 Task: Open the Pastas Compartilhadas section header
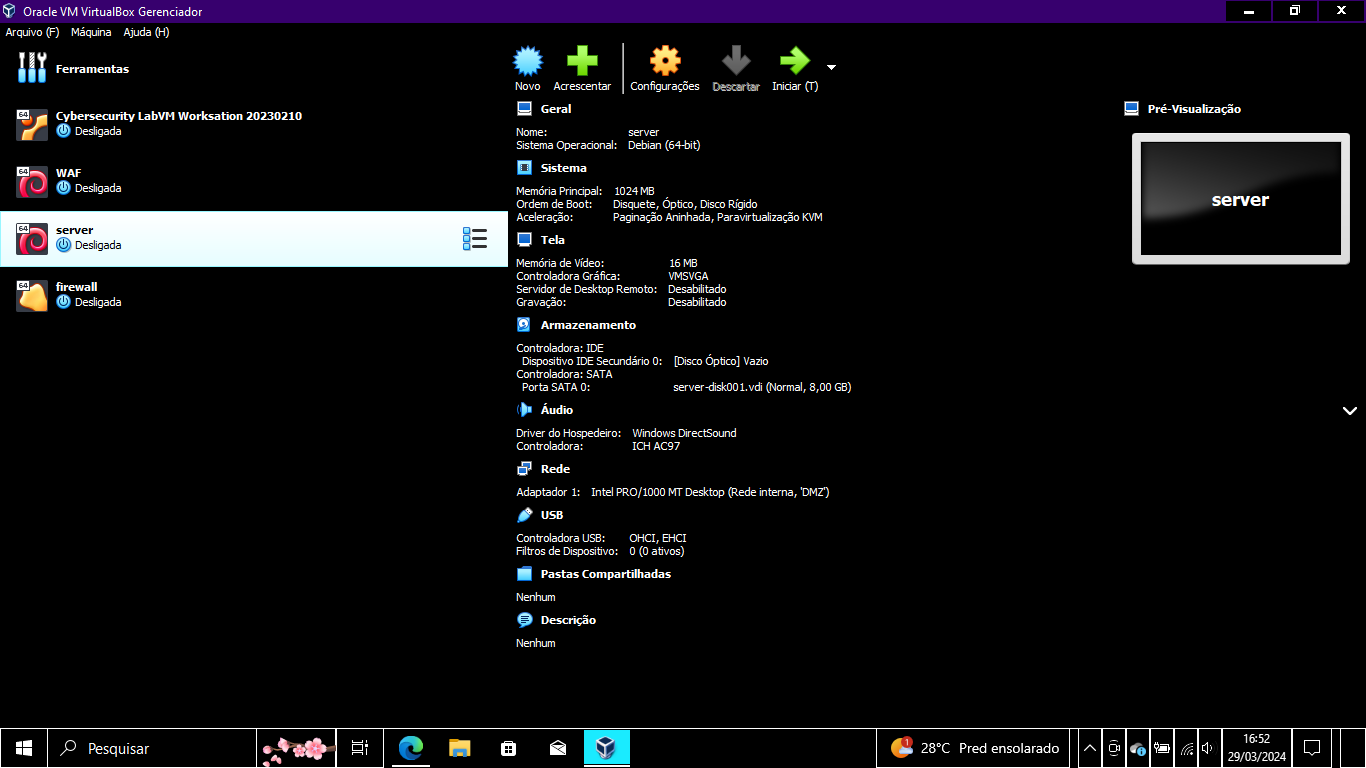click(x=606, y=574)
